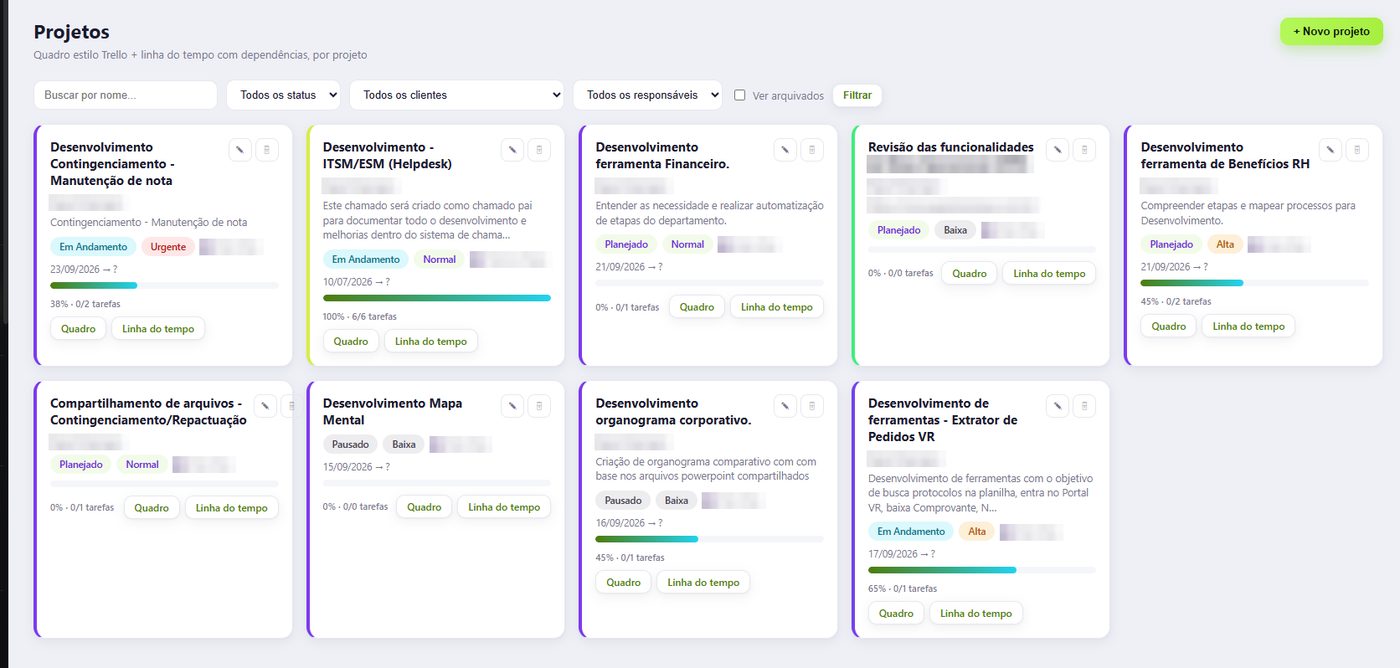Open Linha do tempo for ferramenta Financeiro
The height and width of the screenshot is (668, 1400).
click(x=777, y=307)
